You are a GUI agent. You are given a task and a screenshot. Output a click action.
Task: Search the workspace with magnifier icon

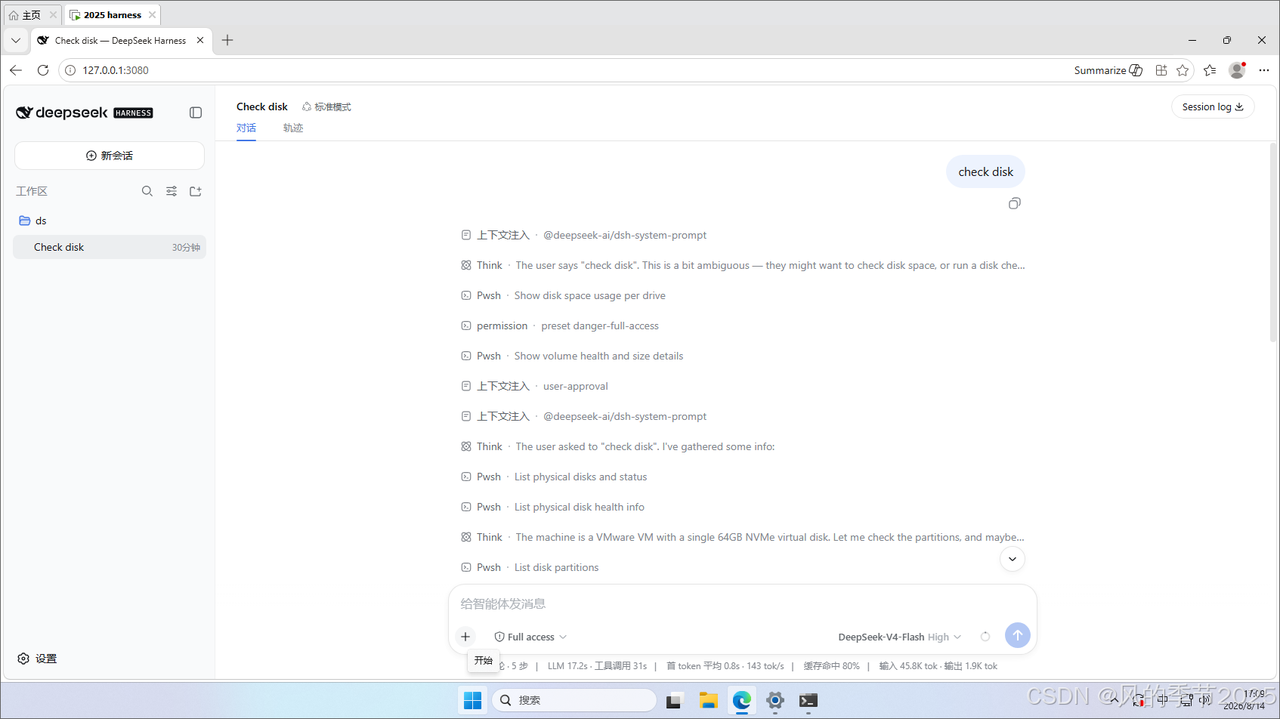click(x=147, y=191)
